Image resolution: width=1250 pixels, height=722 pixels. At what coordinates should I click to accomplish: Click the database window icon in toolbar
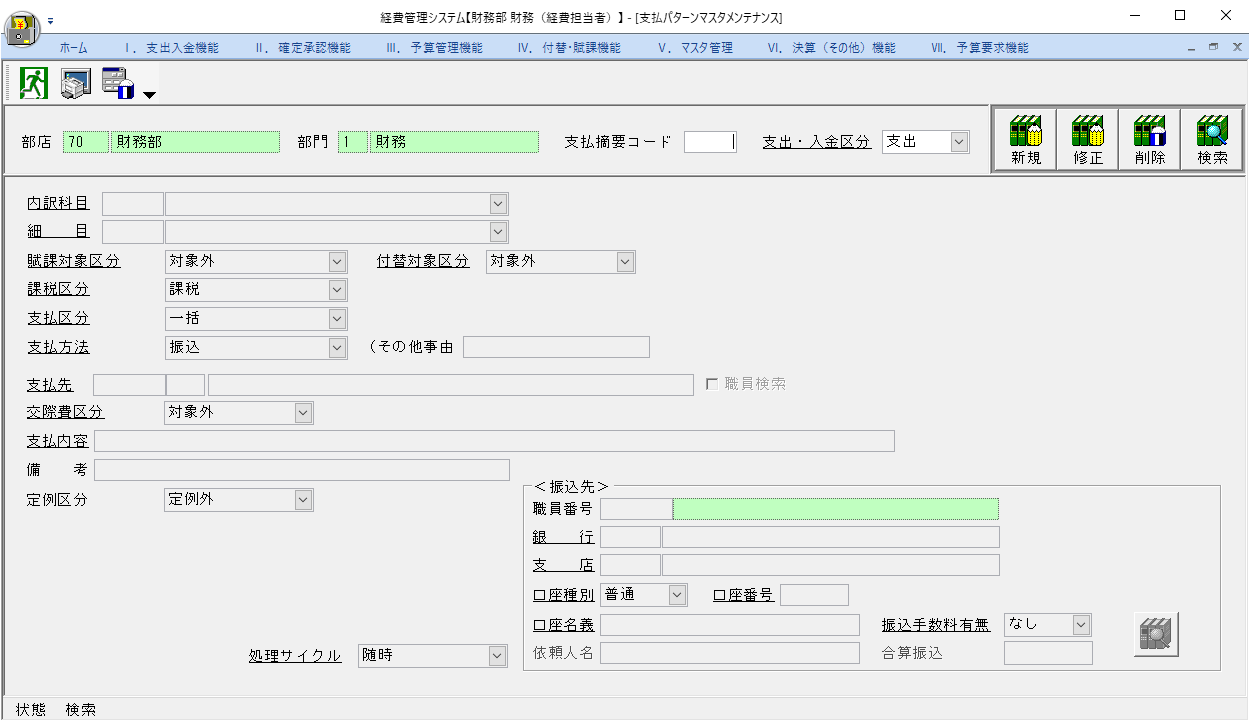[x=118, y=83]
